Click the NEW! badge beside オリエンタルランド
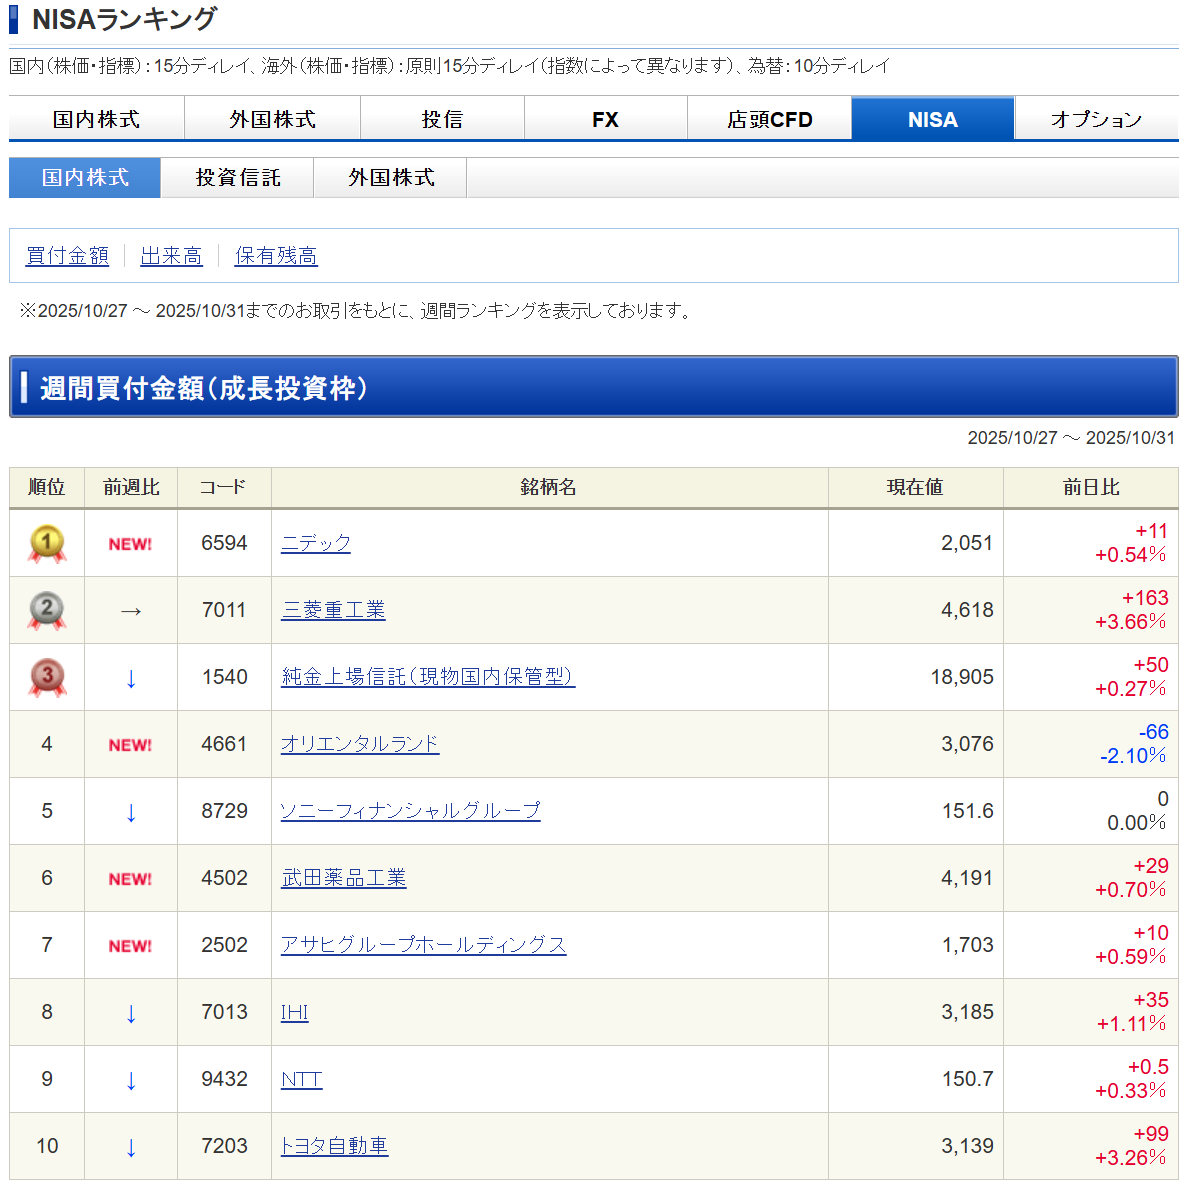The image size is (1189, 1186). [x=130, y=745]
